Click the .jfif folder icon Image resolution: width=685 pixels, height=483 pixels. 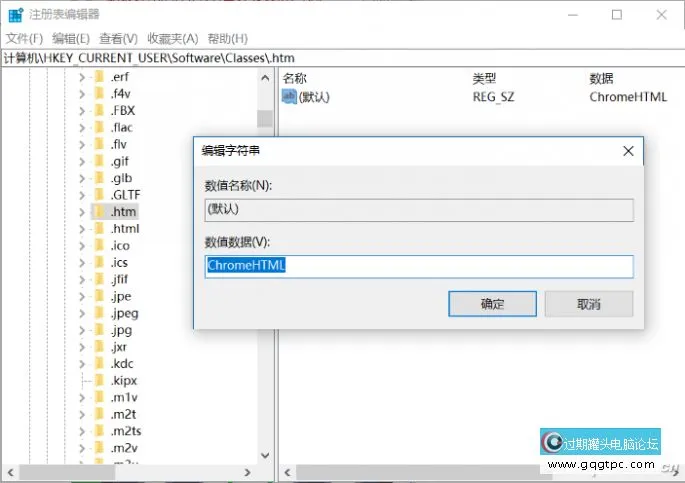point(100,279)
